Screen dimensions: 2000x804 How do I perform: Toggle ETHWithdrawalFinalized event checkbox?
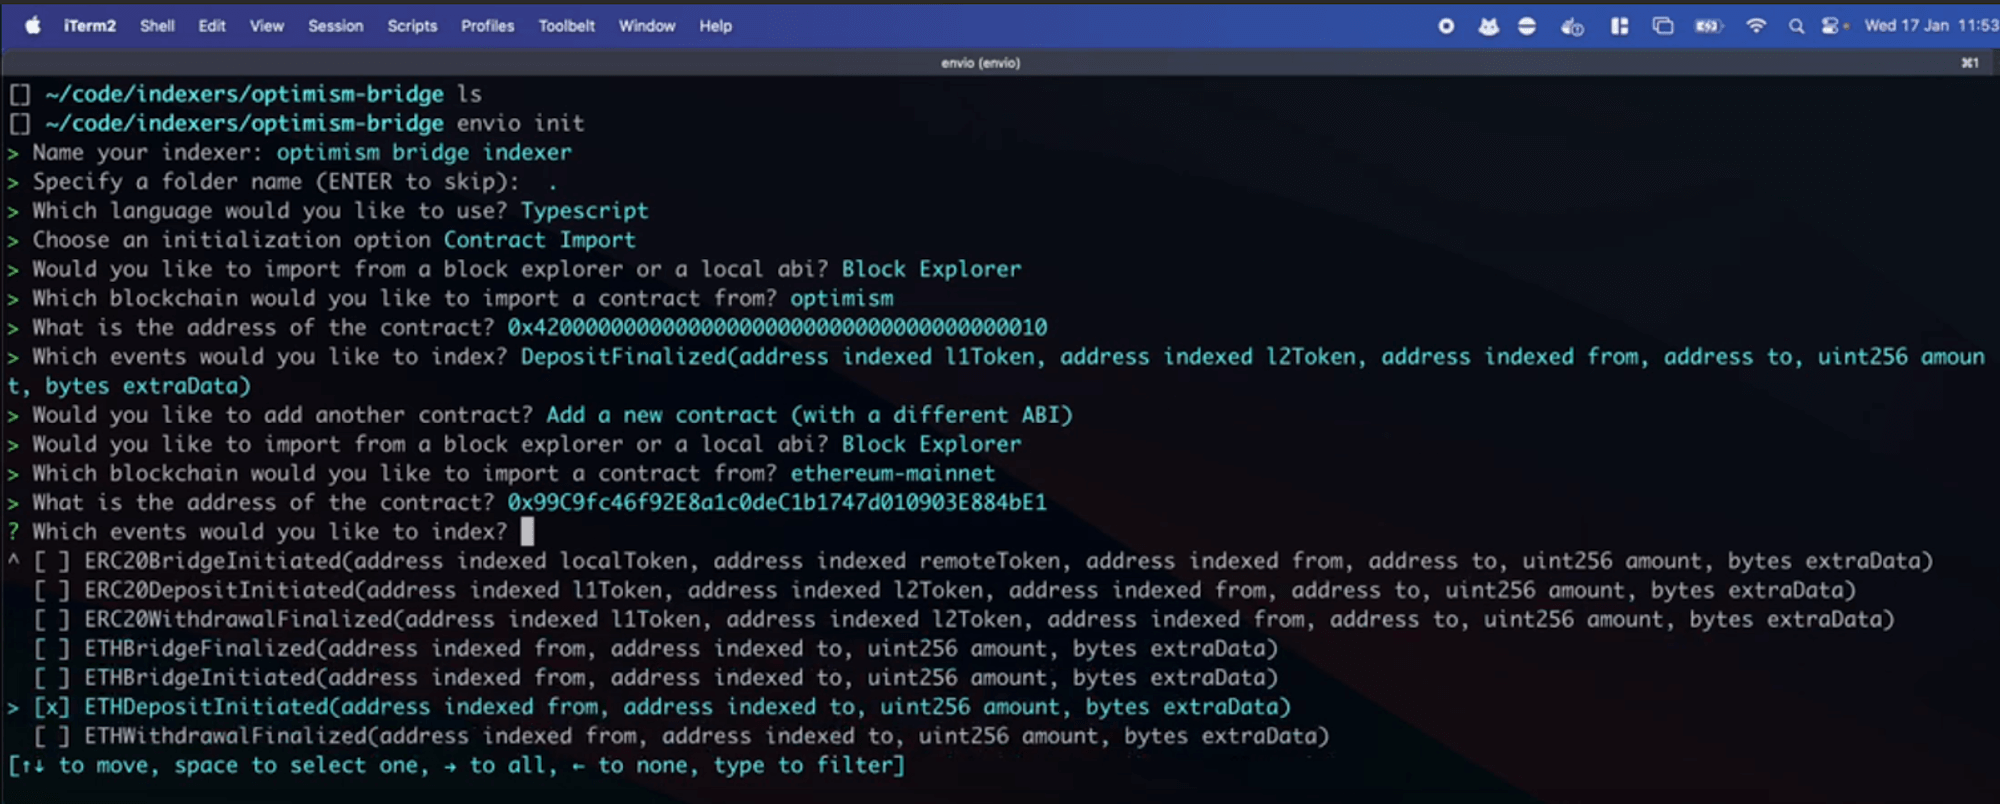[x=52, y=736]
